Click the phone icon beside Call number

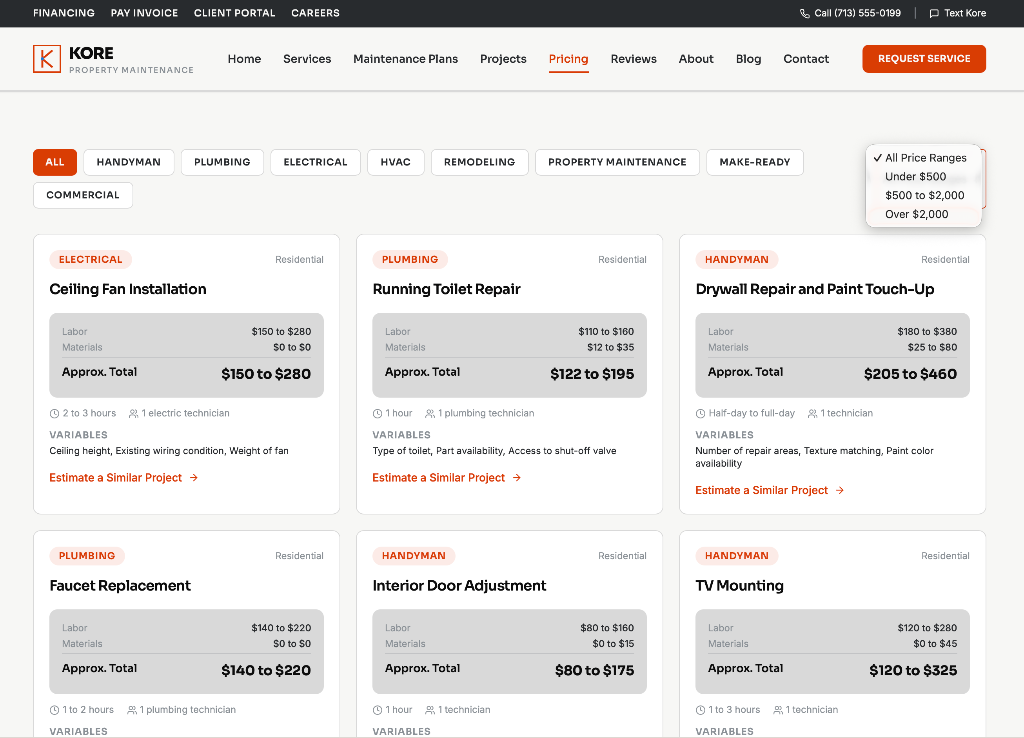[805, 13]
